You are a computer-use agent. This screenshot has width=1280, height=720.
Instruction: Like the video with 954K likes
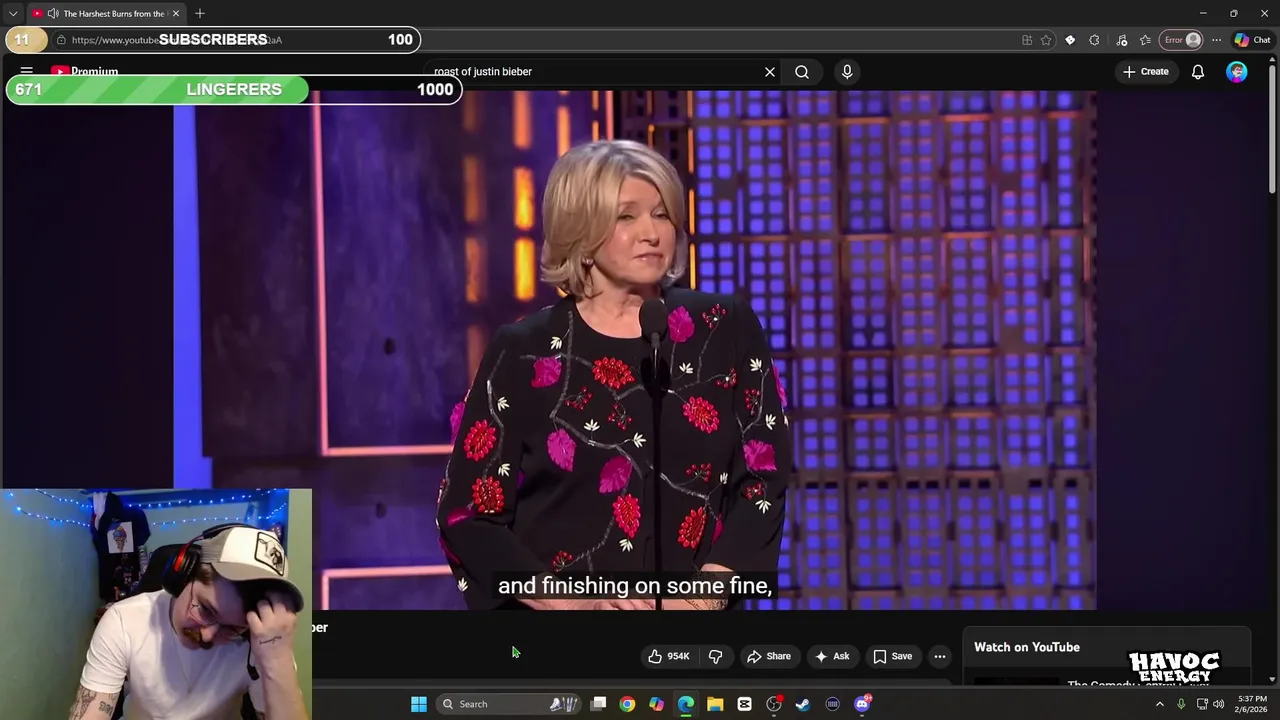click(x=669, y=656)
